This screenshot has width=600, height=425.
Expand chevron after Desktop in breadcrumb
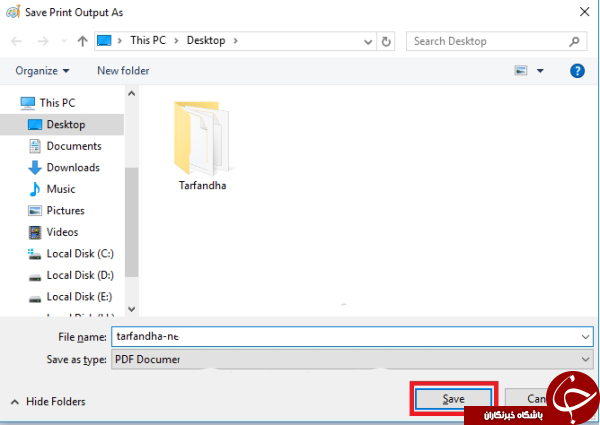coord(235,41)
